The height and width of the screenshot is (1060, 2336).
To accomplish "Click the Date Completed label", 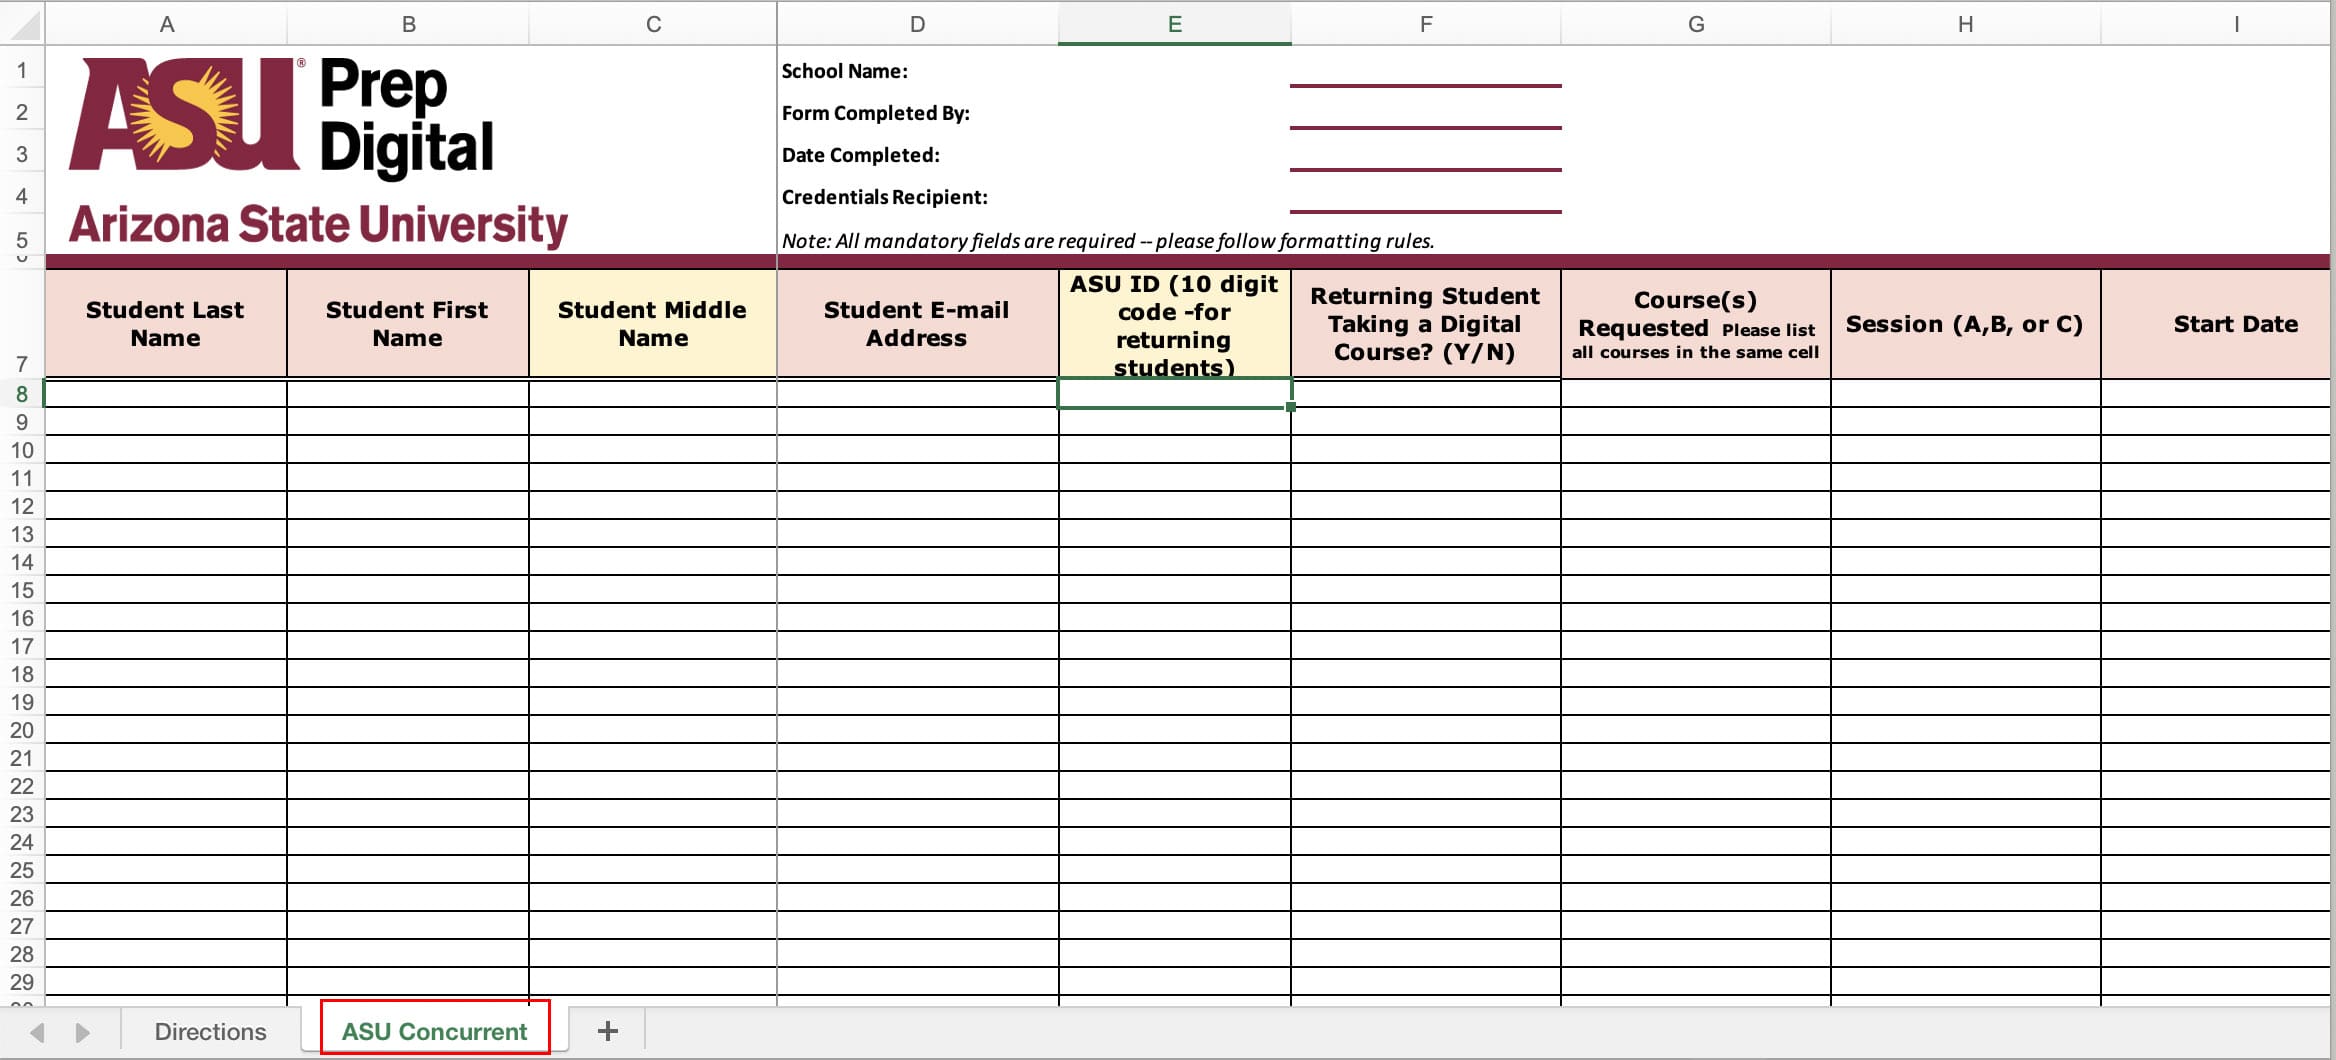I will (861, 155).
